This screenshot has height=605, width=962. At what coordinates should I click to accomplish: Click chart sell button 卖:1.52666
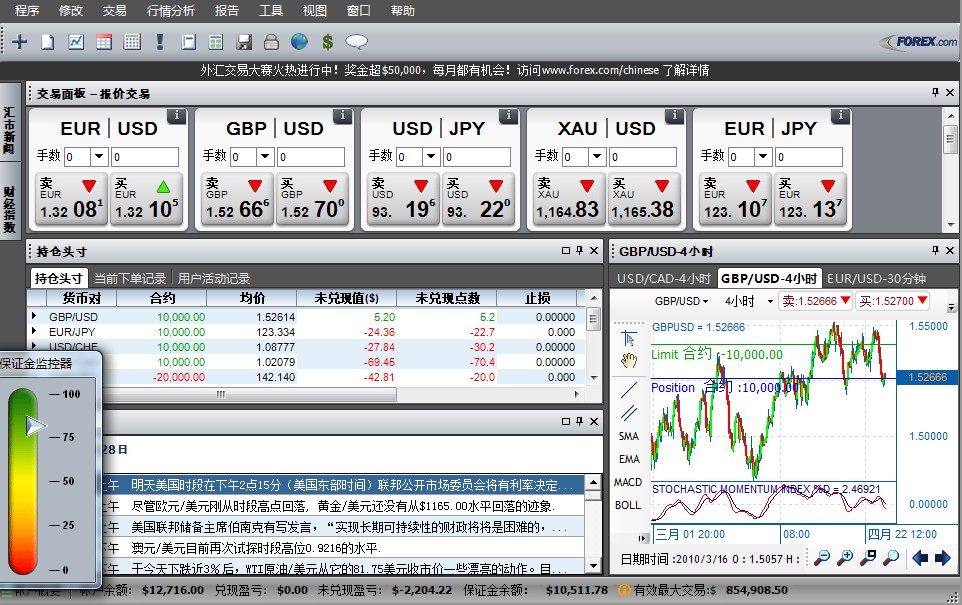coord(816,301)
